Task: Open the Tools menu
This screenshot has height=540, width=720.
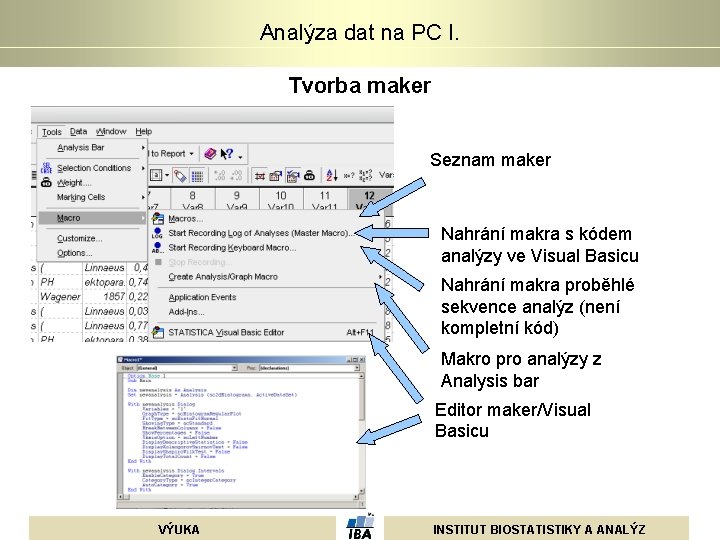Action: pyautogui.click(x=51, y=132)
